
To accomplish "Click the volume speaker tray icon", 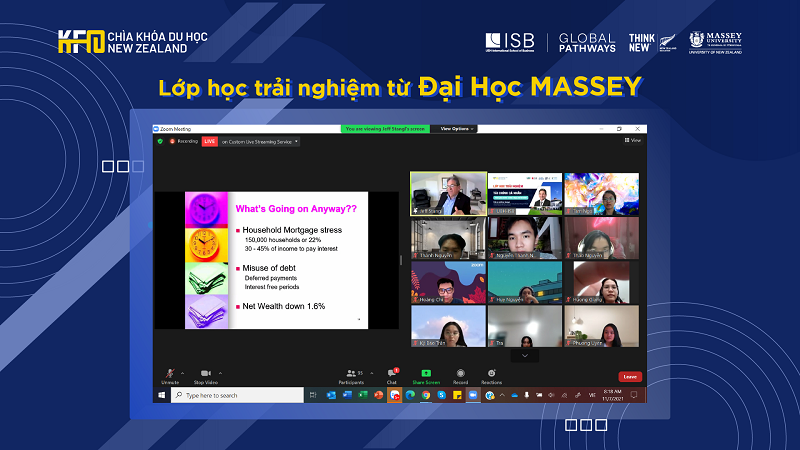I will pyautogui.click(x=552, y=395).
